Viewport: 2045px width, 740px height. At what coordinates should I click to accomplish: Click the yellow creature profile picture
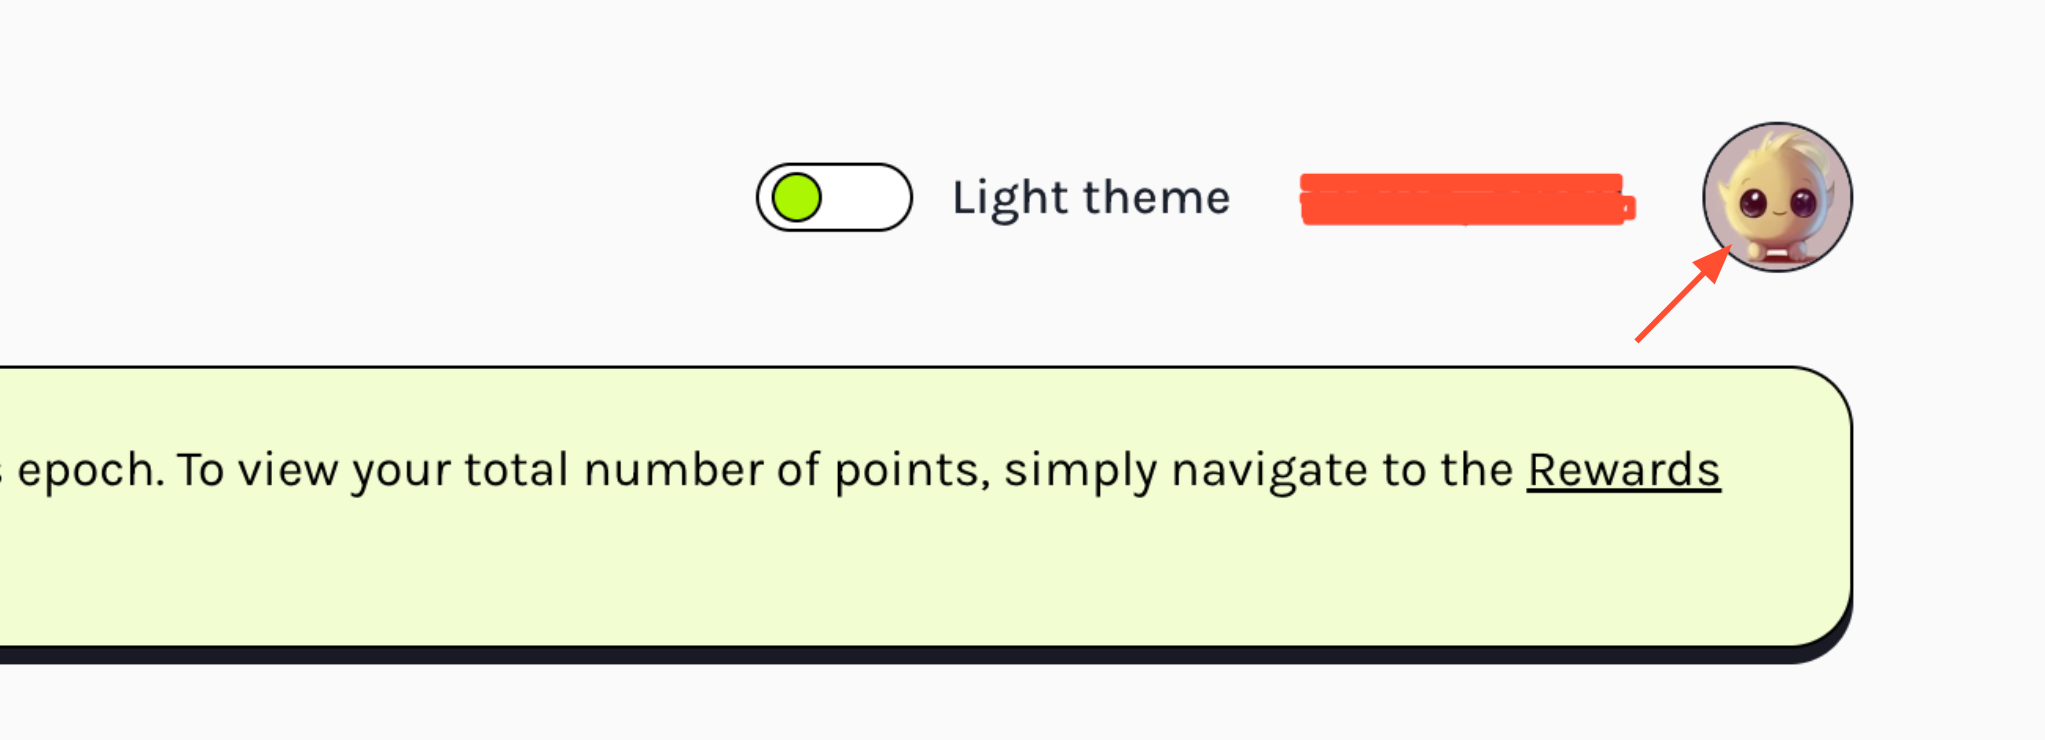point(1777,197)
